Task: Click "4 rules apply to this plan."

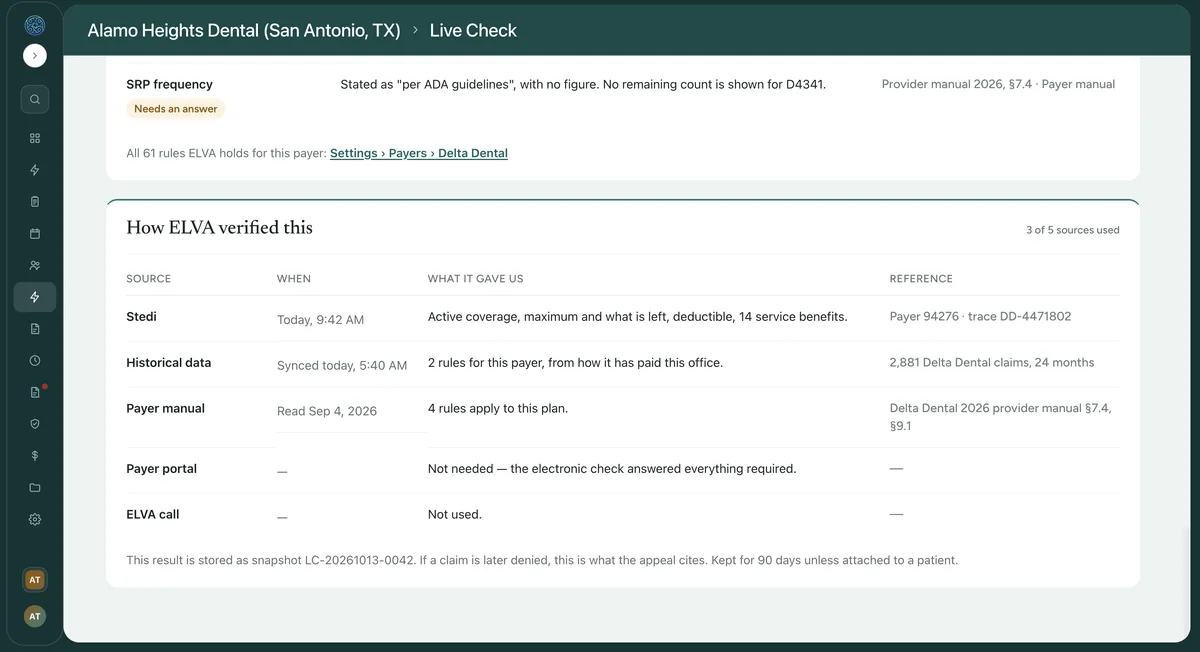Action: tap(498, 408)
